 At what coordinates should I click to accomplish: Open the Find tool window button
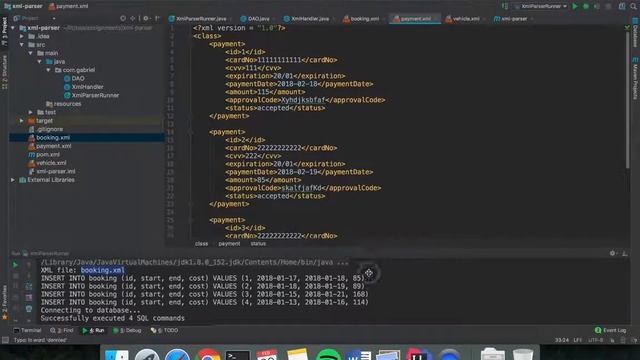click(x=62, y=330)
